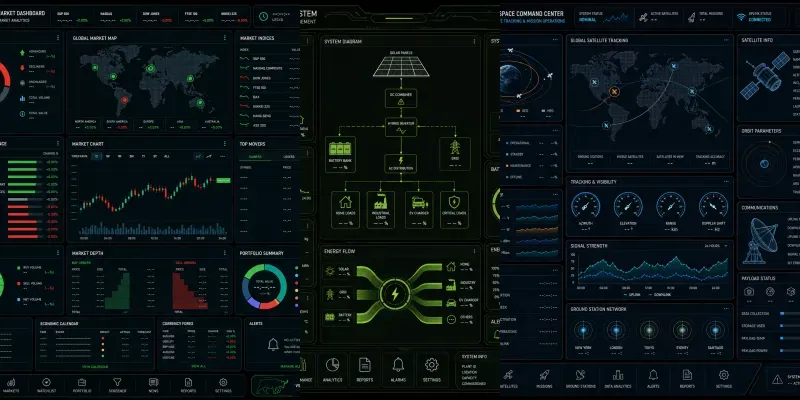Switch Market Chart to line chart type

(209, 156)
